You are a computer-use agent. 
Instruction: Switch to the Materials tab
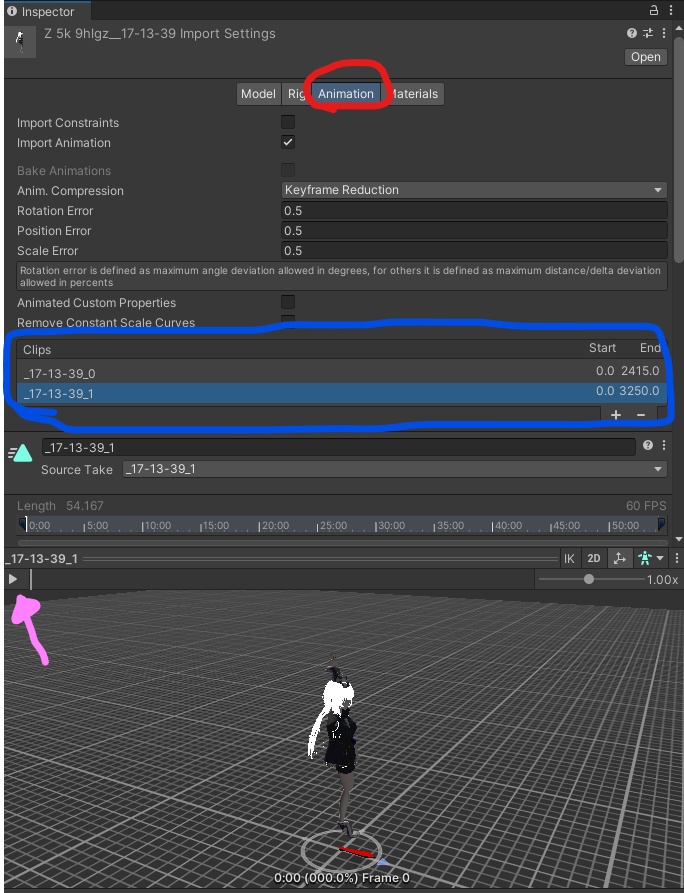tap(415, 94)
